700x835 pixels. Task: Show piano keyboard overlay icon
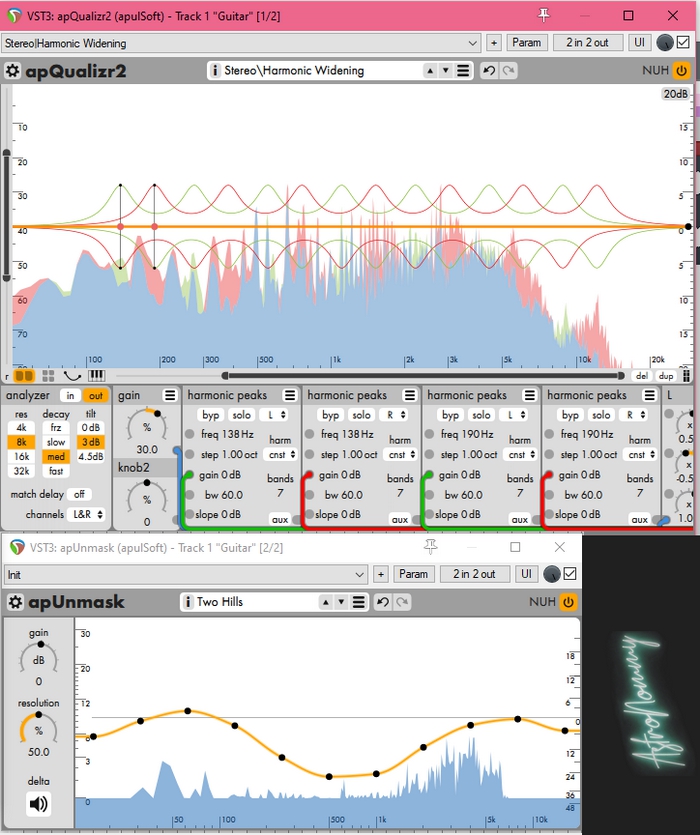tap(97, 376)
